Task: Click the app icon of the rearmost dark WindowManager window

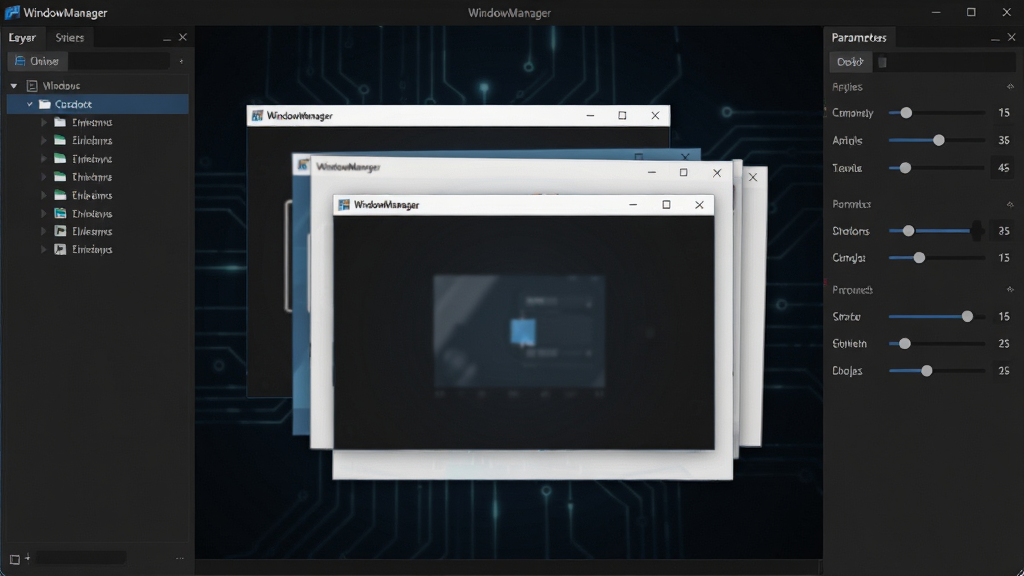Action: [x=257, y=116]
